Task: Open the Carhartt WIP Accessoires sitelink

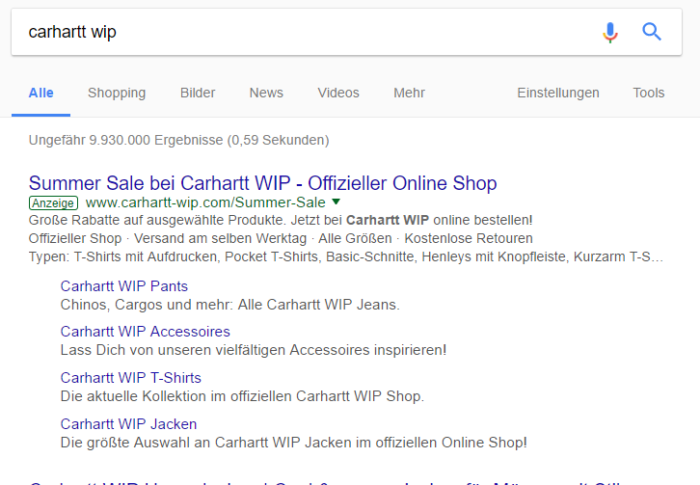Action: (x=145, y=331)
